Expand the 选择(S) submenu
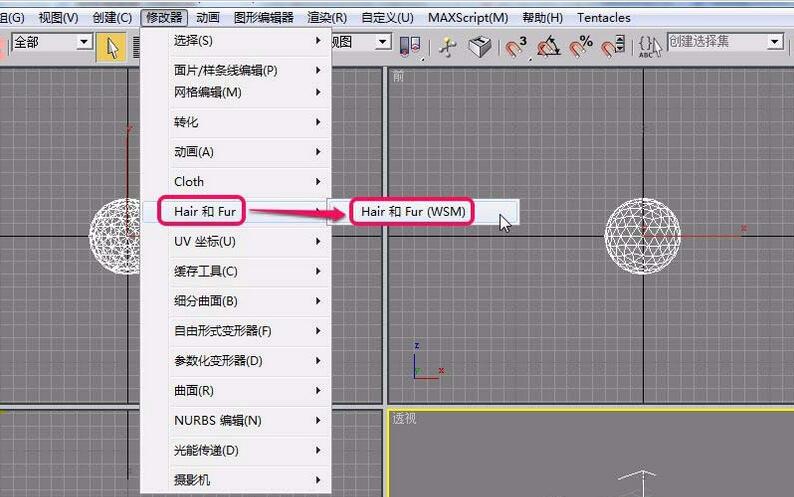 pos(236,41)
